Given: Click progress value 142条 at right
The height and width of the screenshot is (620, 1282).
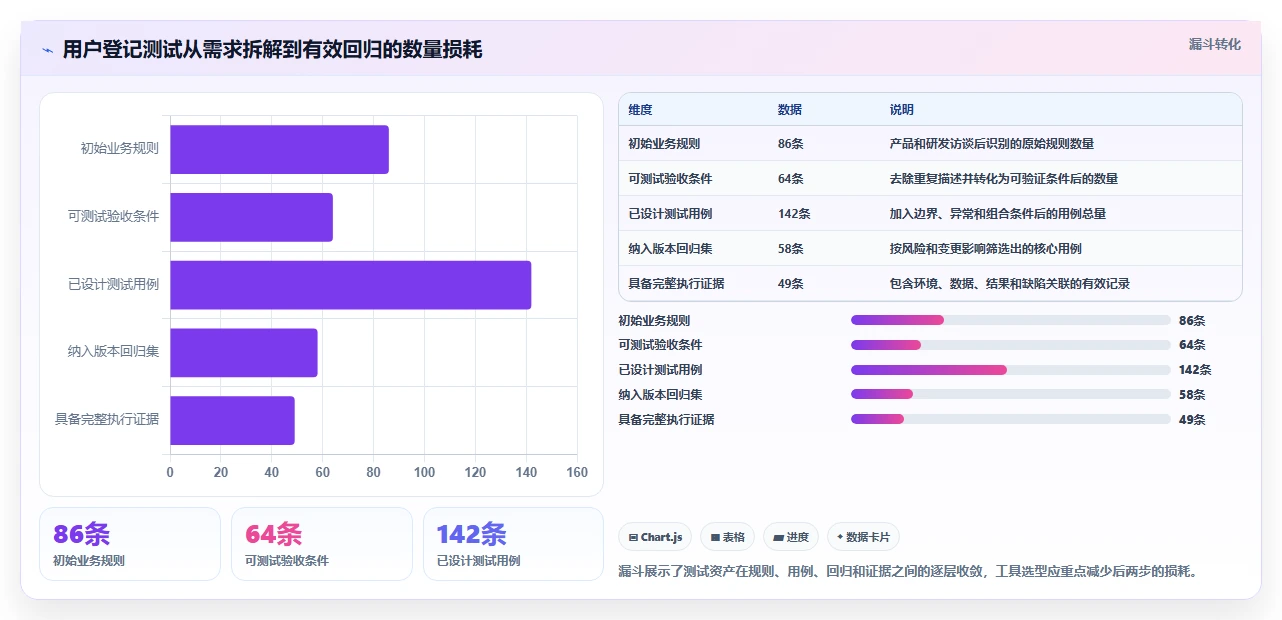Looking at the screenshot, I should click(1195, 370).
